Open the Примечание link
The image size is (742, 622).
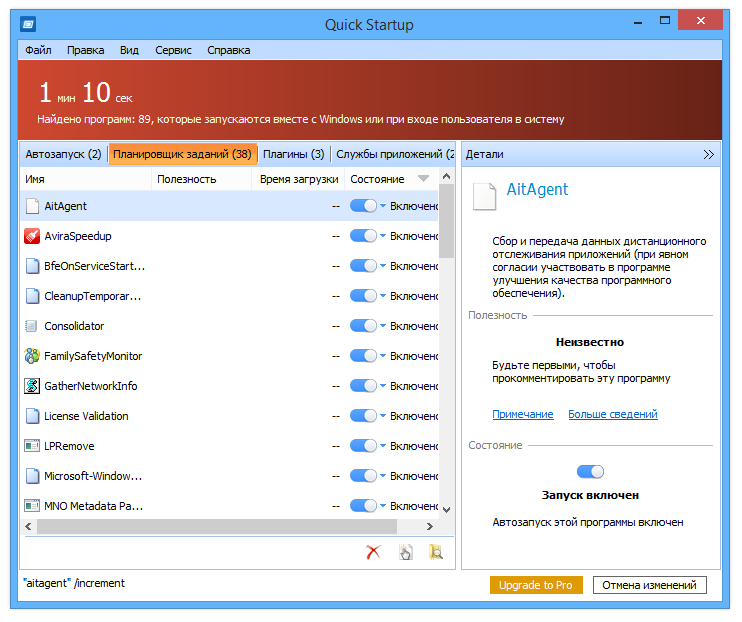click(522, 414)
